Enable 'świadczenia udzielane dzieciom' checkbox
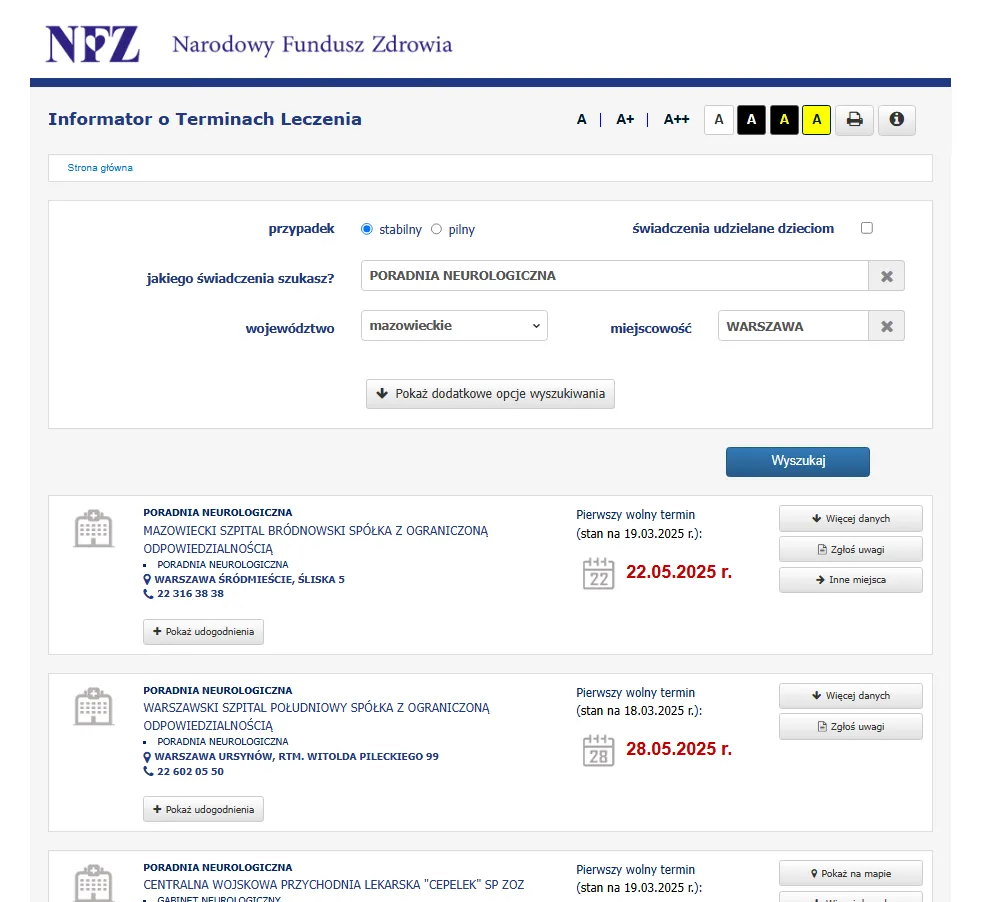The height and width of the screenshot is (902, 988). click(x=867, y=228)
